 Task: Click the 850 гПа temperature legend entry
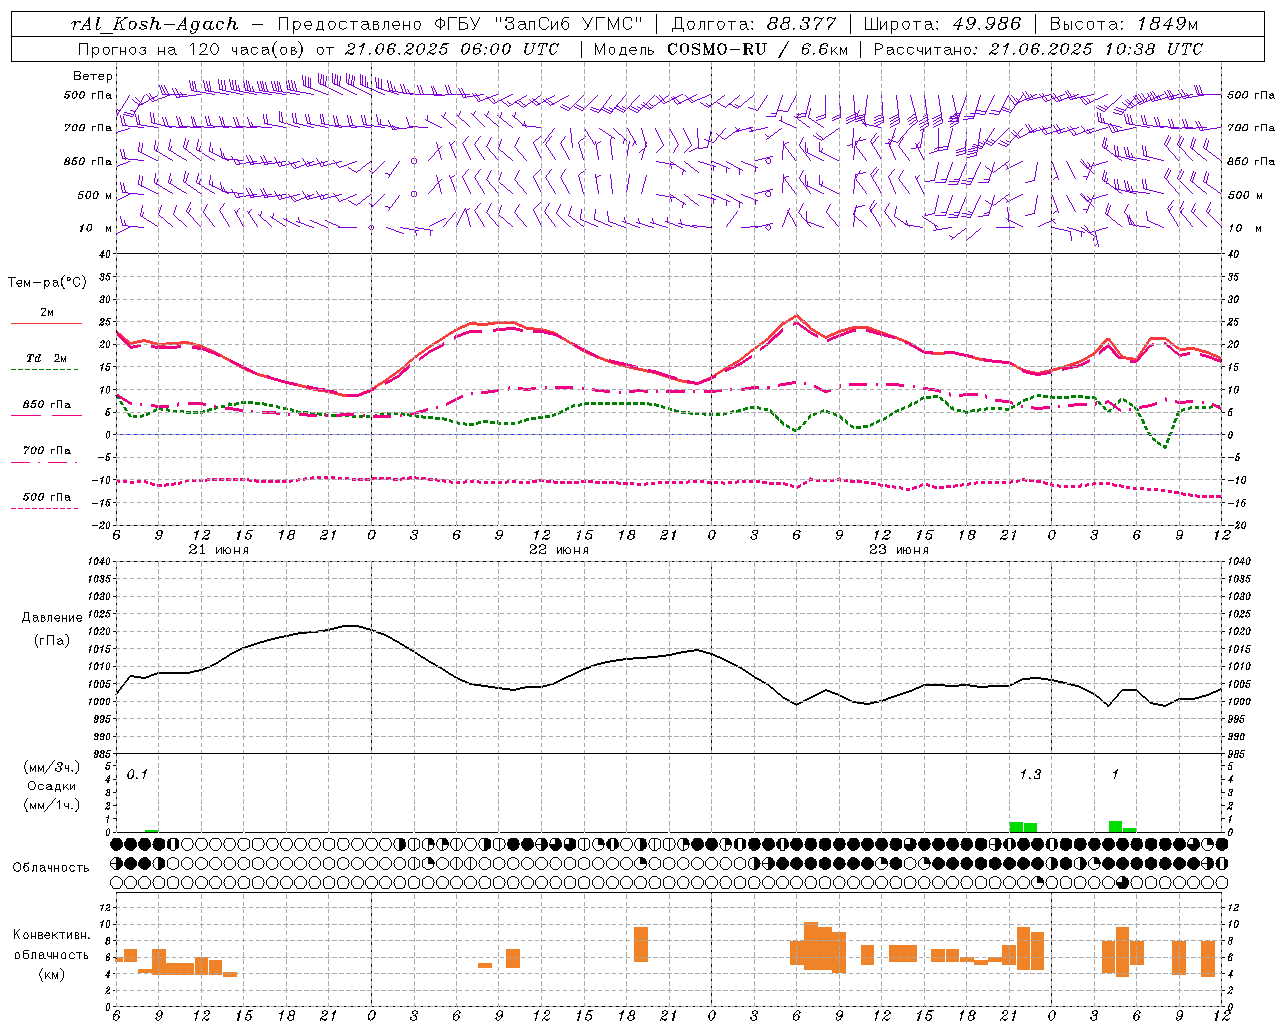coord(47,405)
